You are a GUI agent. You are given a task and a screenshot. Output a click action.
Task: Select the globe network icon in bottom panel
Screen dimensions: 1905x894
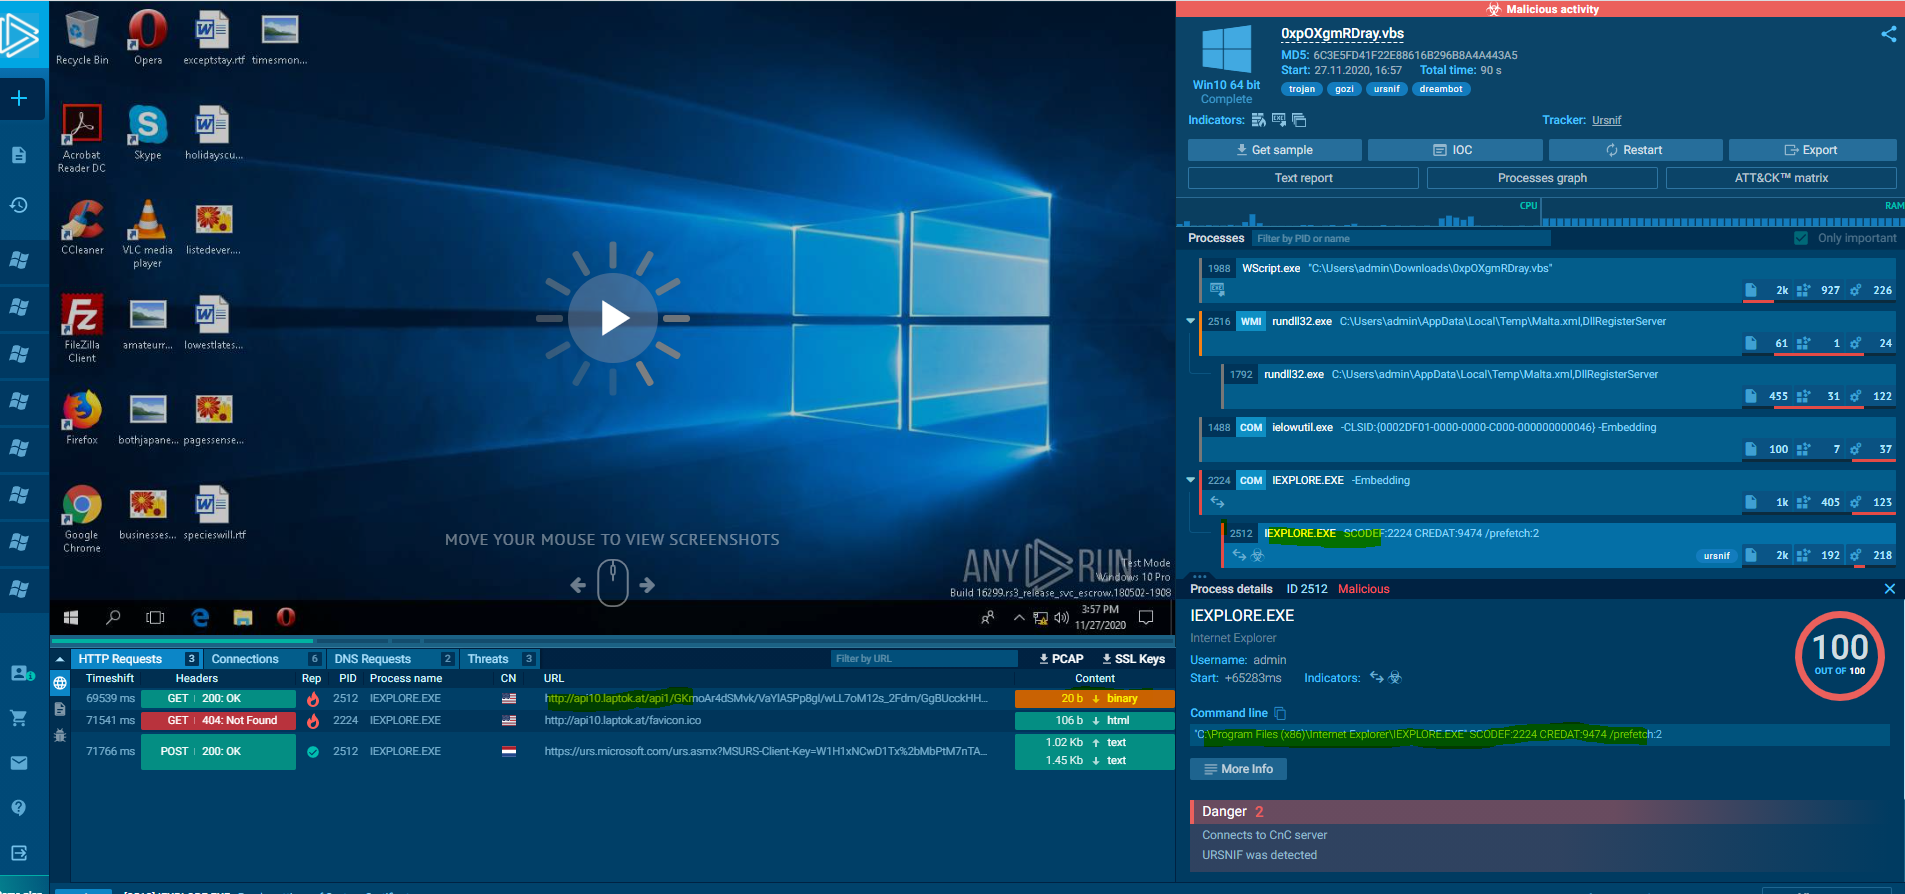[60, 683]
